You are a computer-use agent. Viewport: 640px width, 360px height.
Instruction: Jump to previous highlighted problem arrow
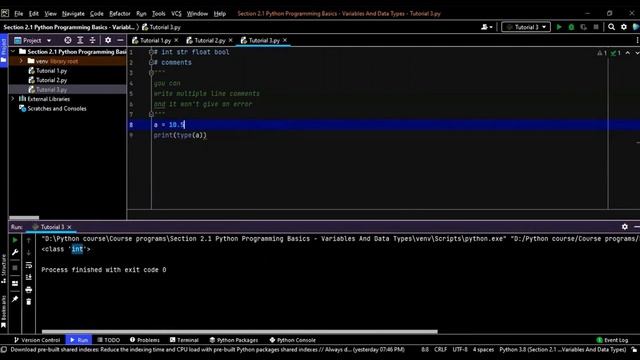pyautogui.click(x=628, y=53)
